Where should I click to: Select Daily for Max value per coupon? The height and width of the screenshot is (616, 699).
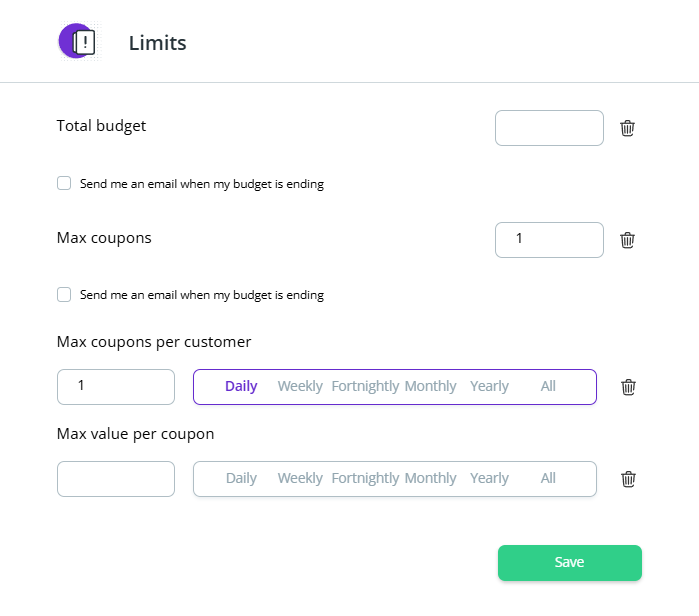tap(241, 479)
